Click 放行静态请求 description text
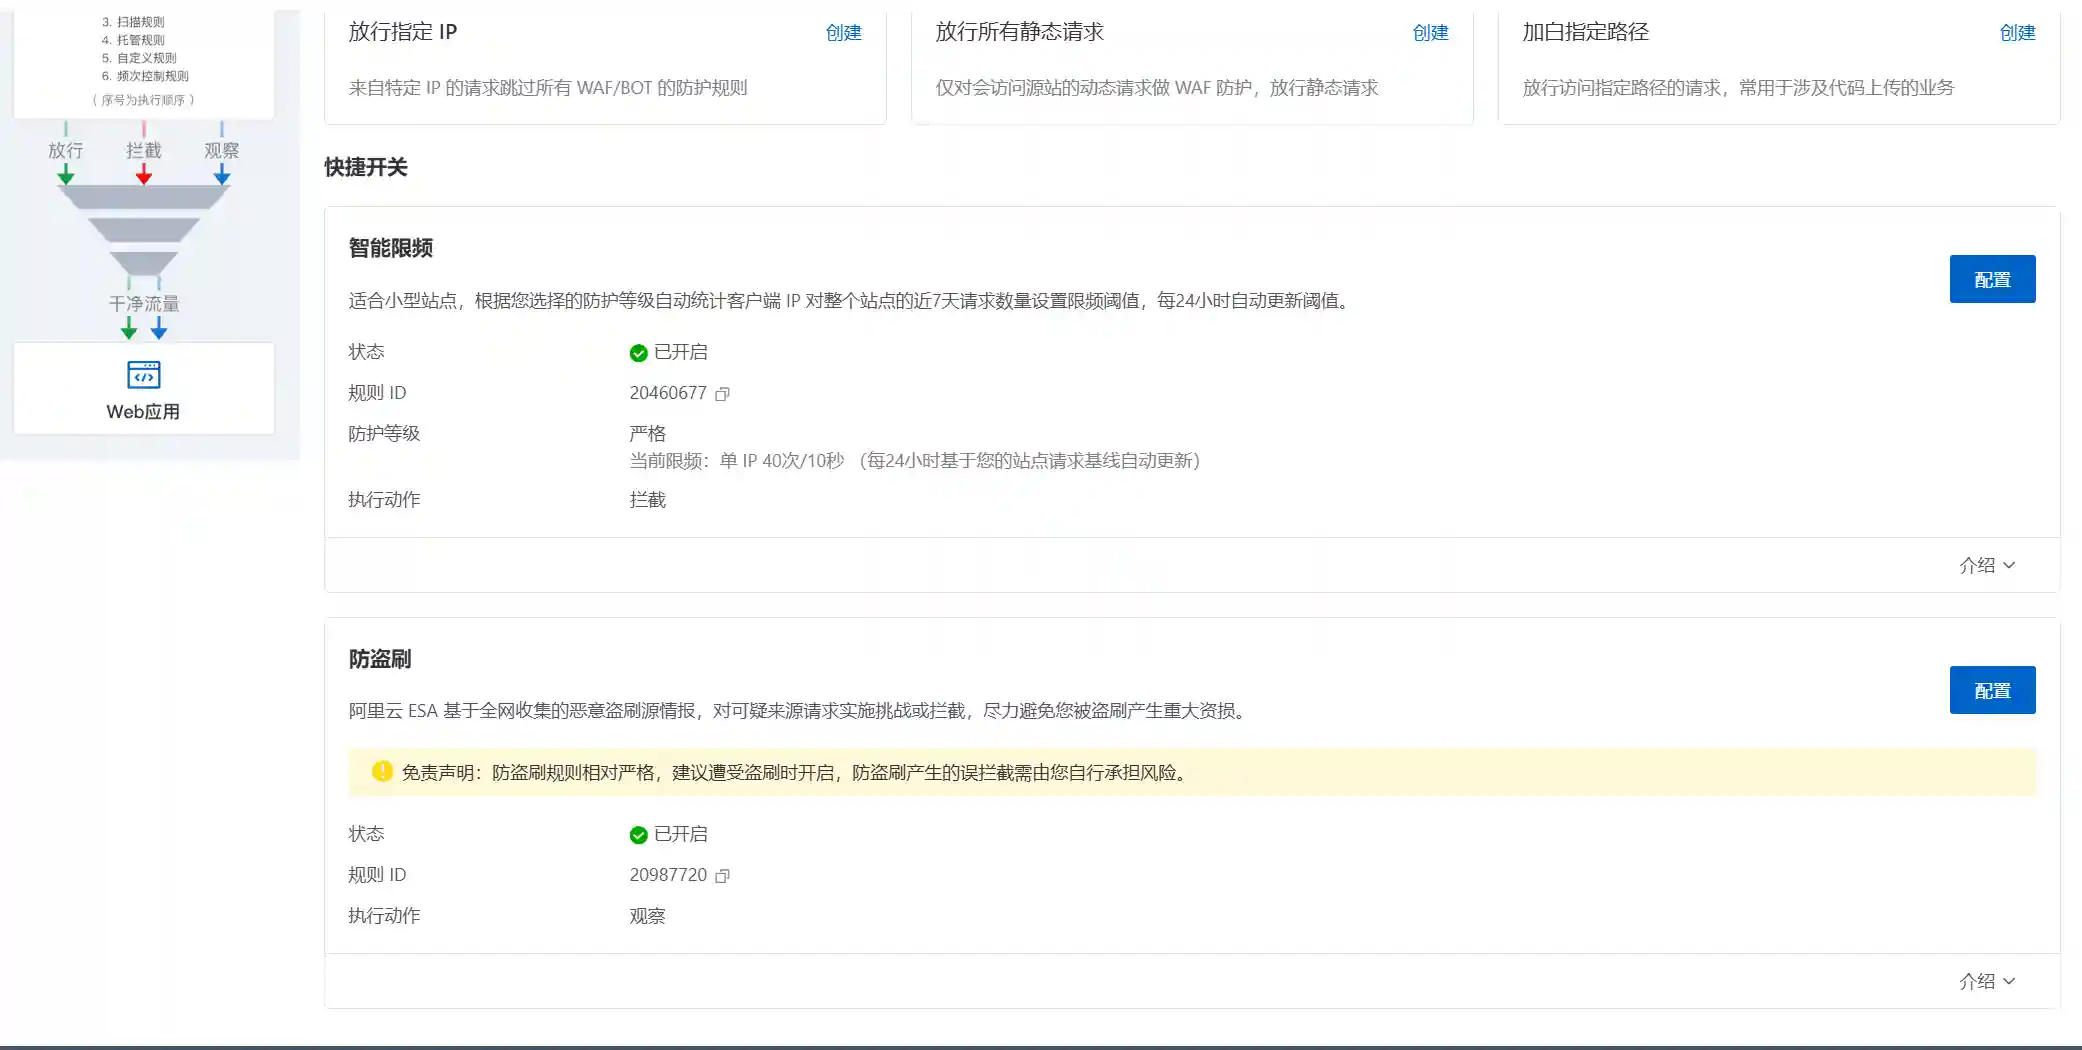The image size is (2082, 1050). (1157, 88)
